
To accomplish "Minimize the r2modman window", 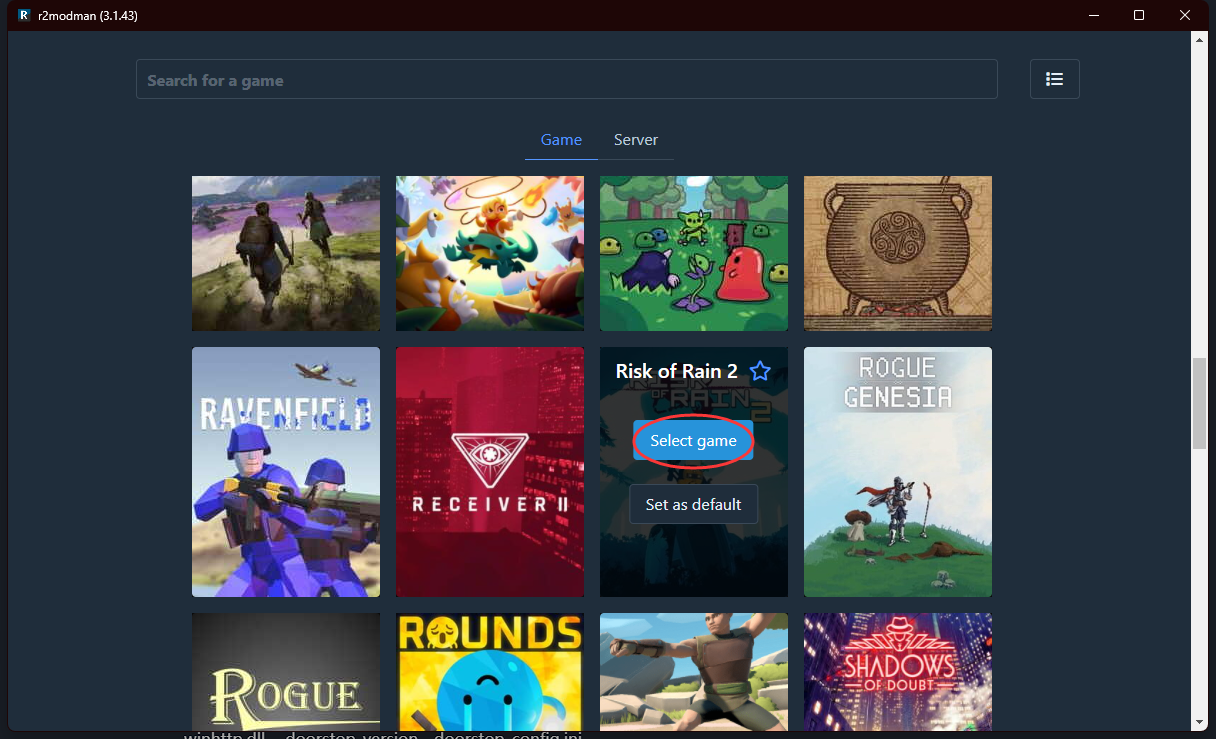I will (x=1092, y=15).
